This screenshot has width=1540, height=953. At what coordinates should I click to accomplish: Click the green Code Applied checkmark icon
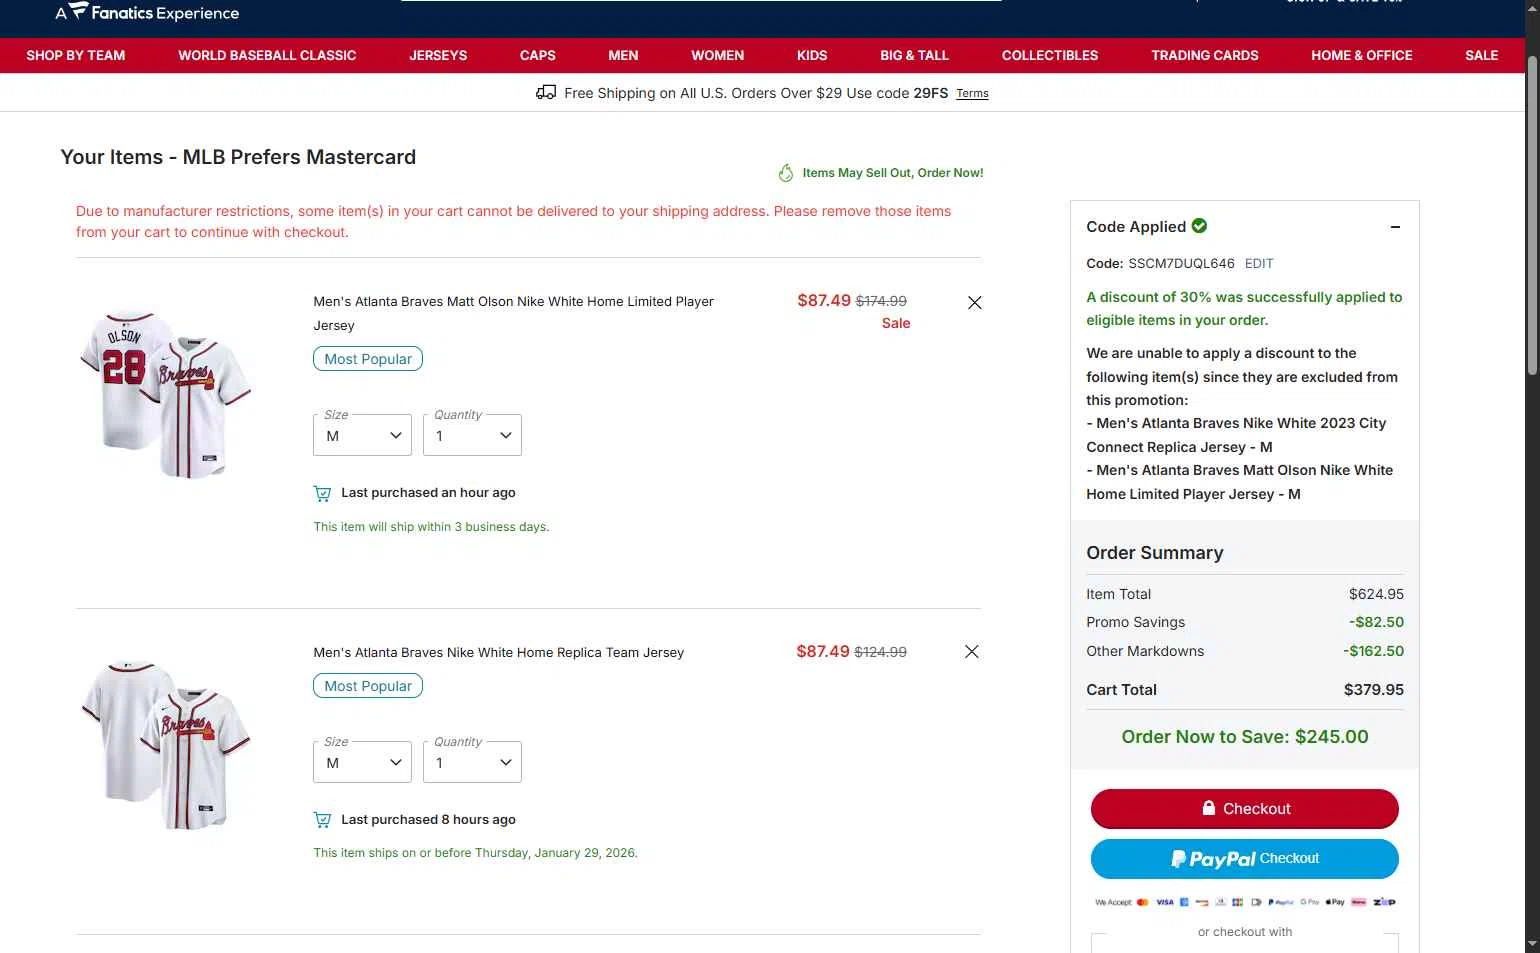click(x=1199, y=226)
